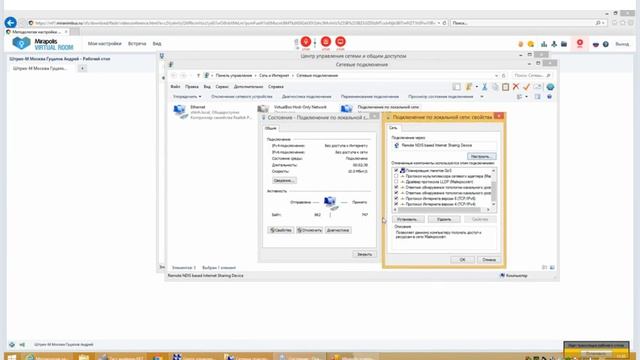Screen dimensions: 640x360
Task: Click the red record icon in Mirapolis toolbar
Action: (580, 43)
